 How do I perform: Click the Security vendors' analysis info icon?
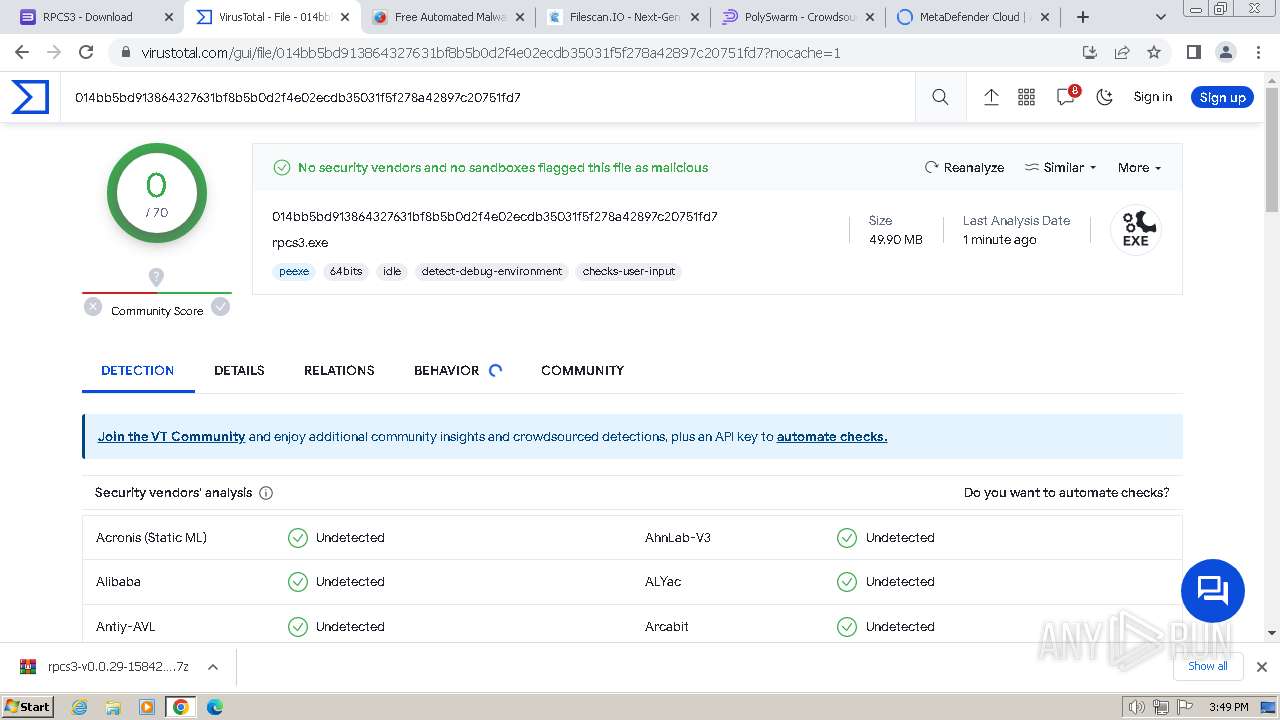click(x=266, y=493)
